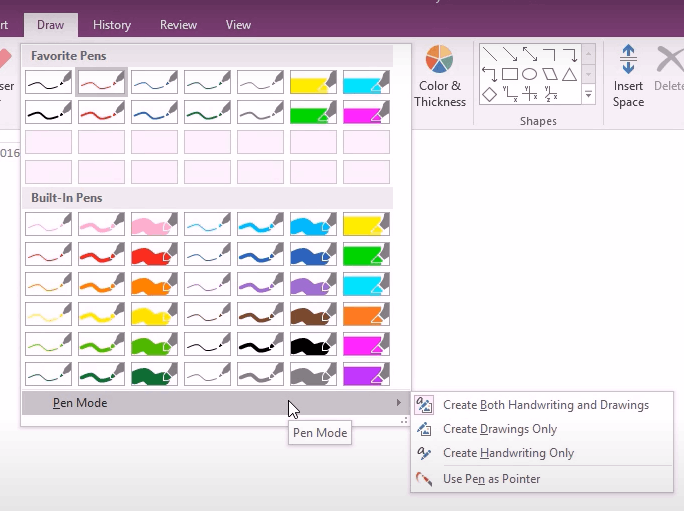Pick thin black favorite pen

coord(48,82)
